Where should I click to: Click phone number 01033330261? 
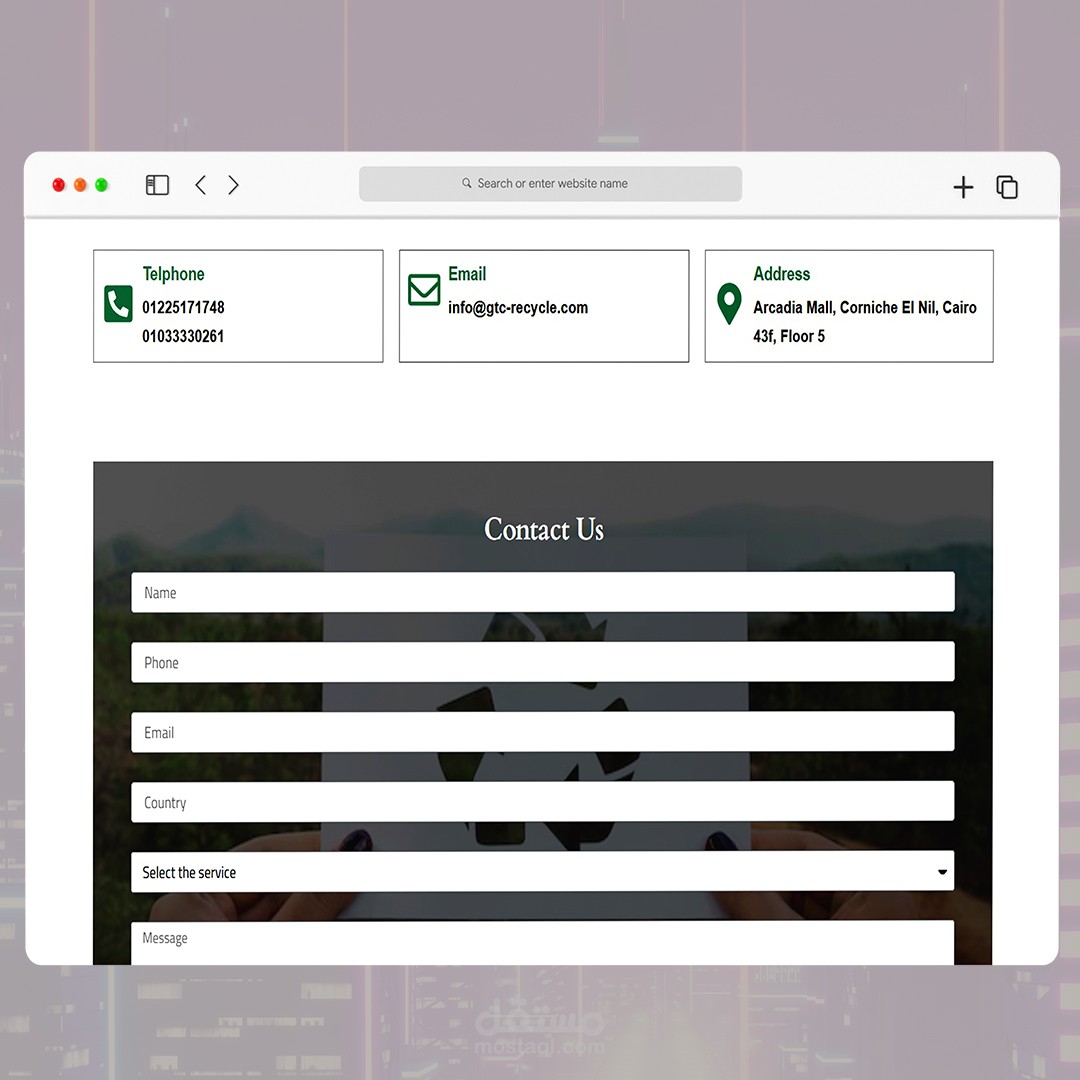point(183,336)
